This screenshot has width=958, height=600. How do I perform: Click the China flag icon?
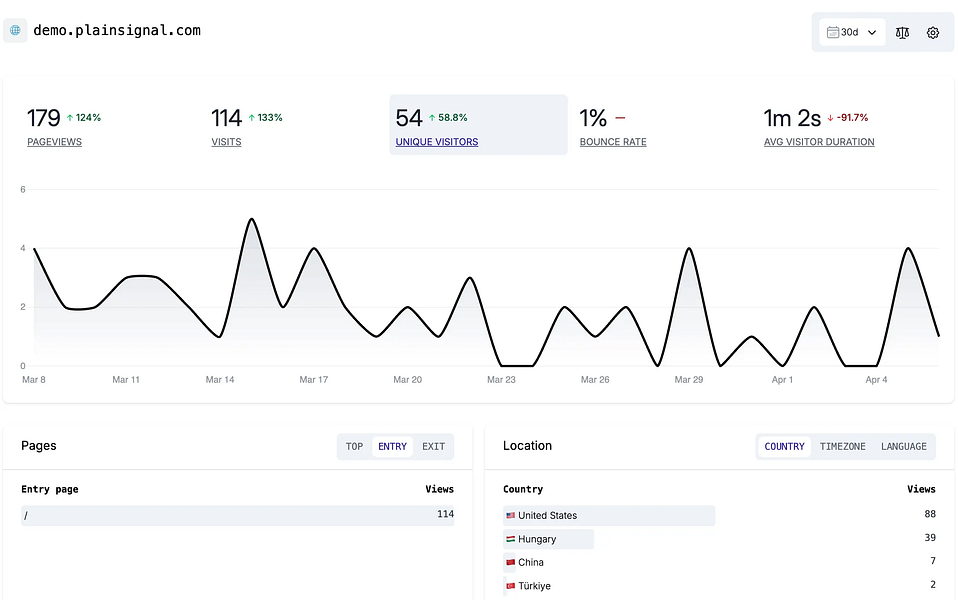click(510, 562)
